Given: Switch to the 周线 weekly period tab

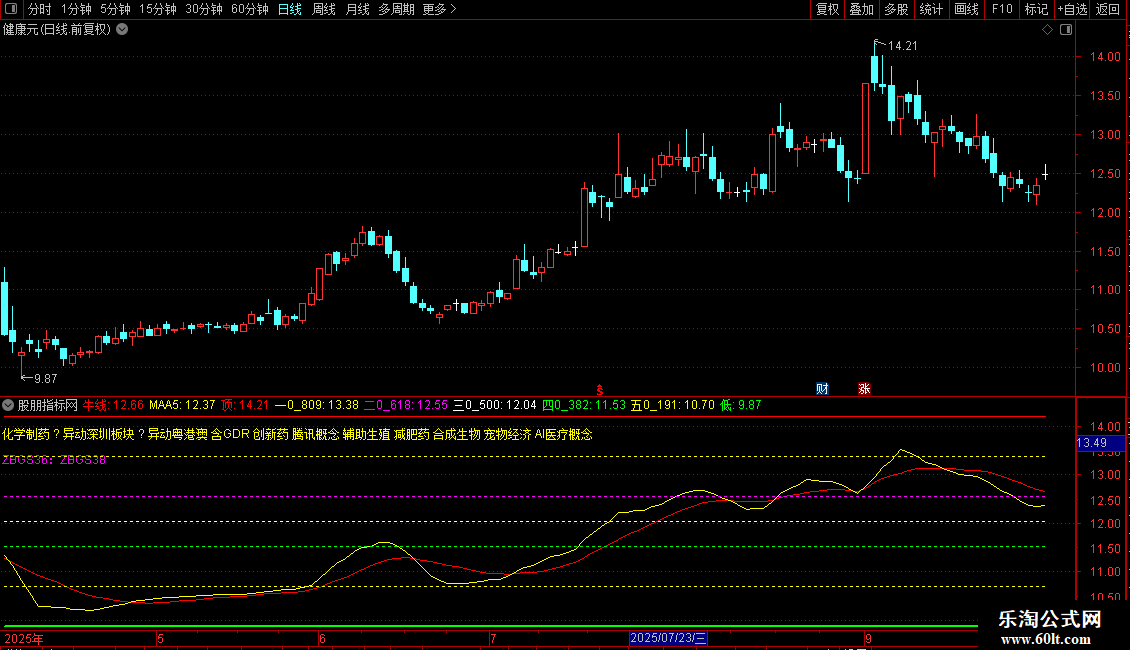Looking at the screenshot, I should coord(324,9).
